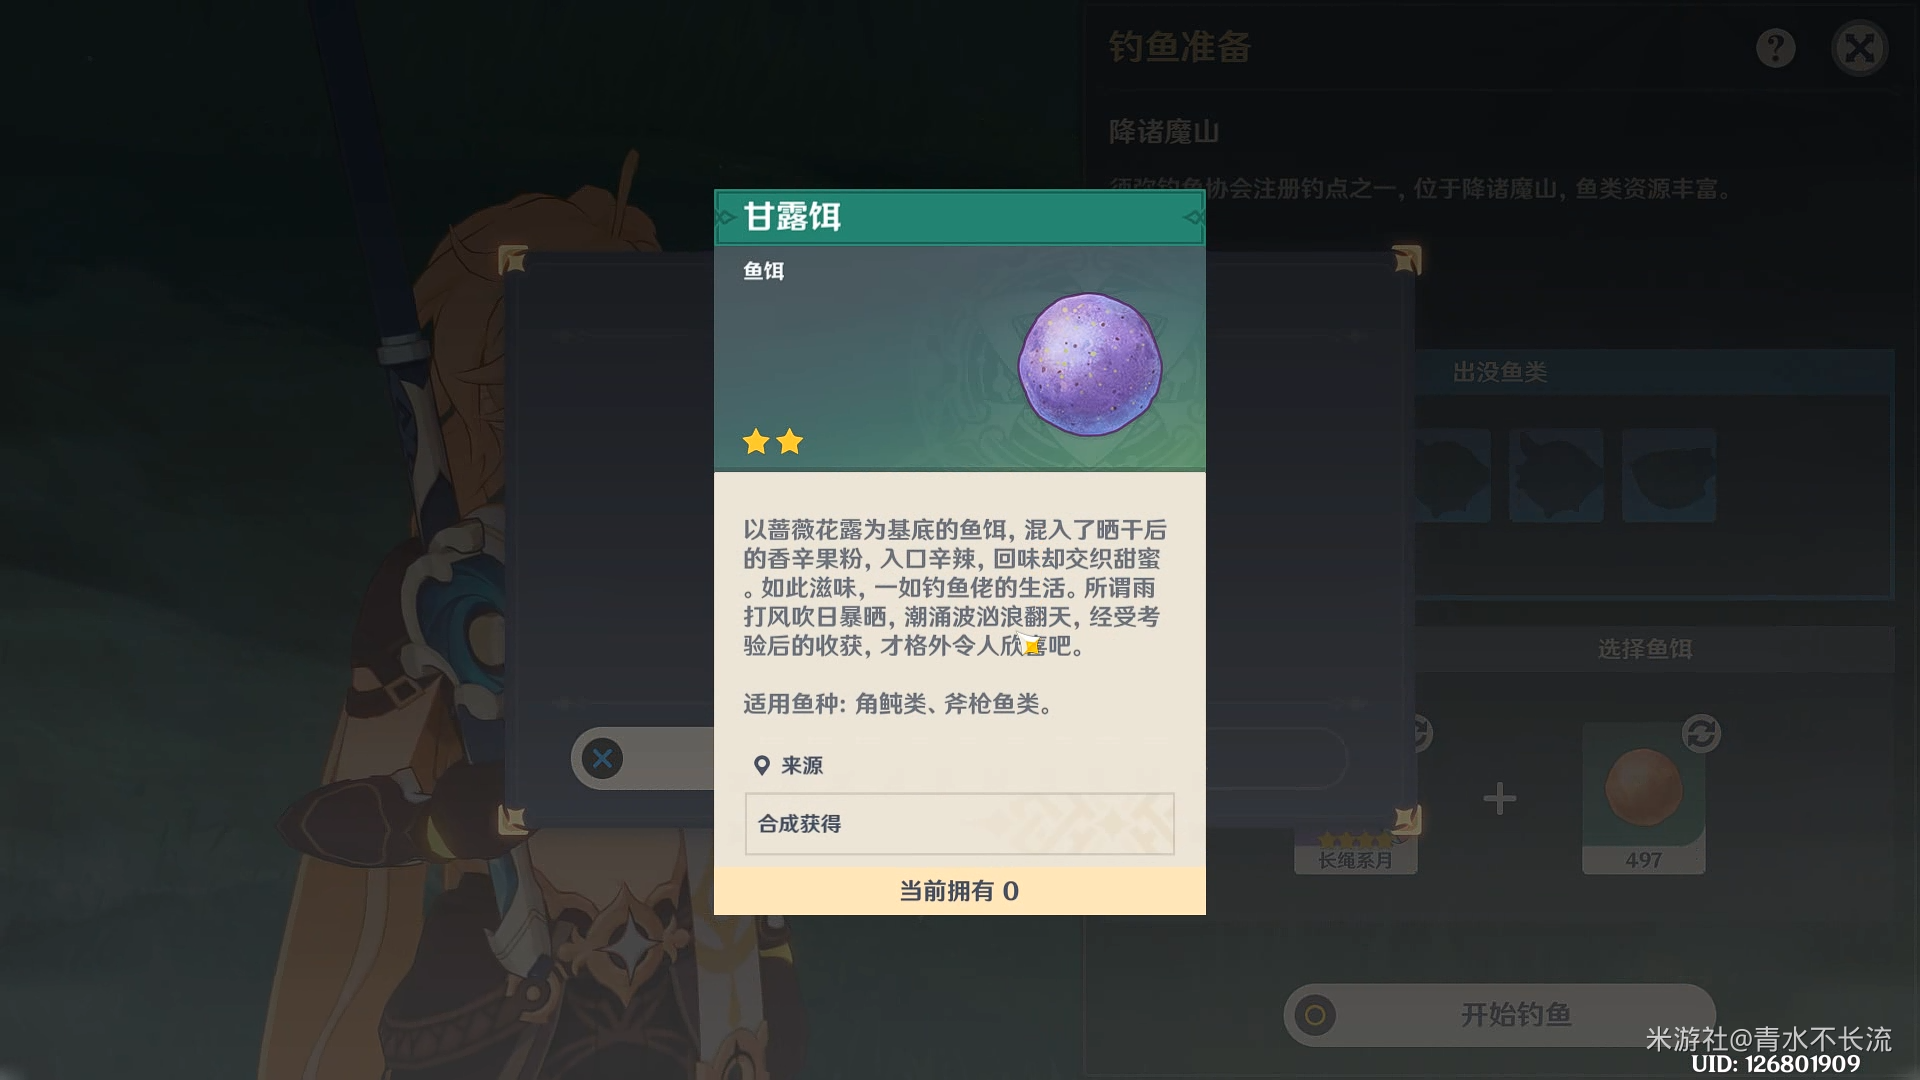Click the 合成获得 source entry
Image resolution: width=1920 pixels, height=1080 pixels.
tap(960, 824)
